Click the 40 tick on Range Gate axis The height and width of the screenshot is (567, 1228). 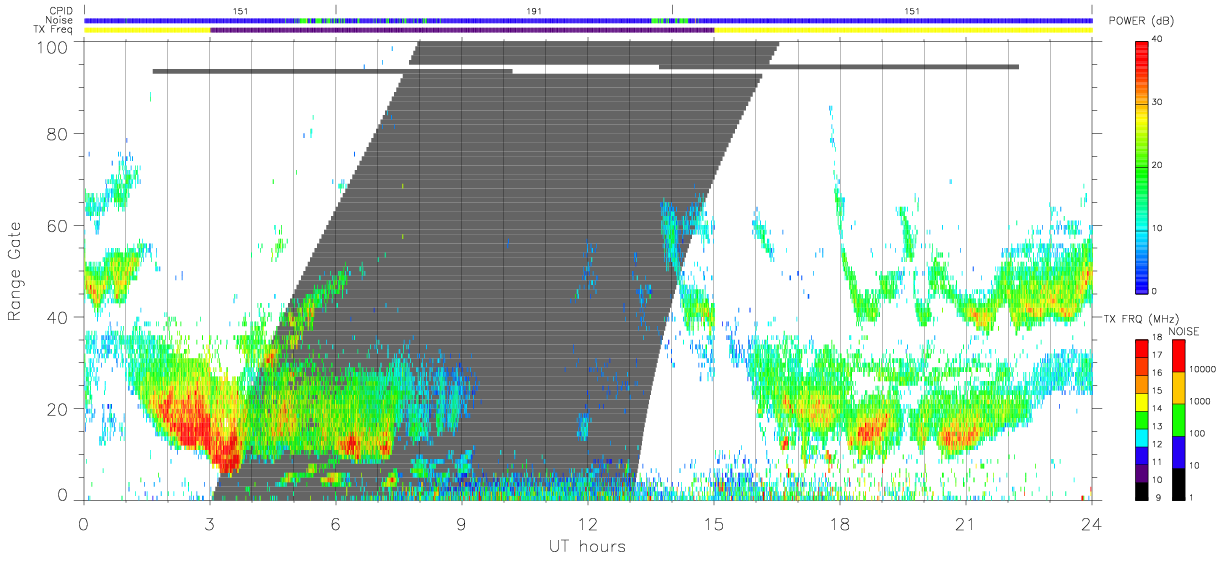pyautogui.click(x=58, y=317)
